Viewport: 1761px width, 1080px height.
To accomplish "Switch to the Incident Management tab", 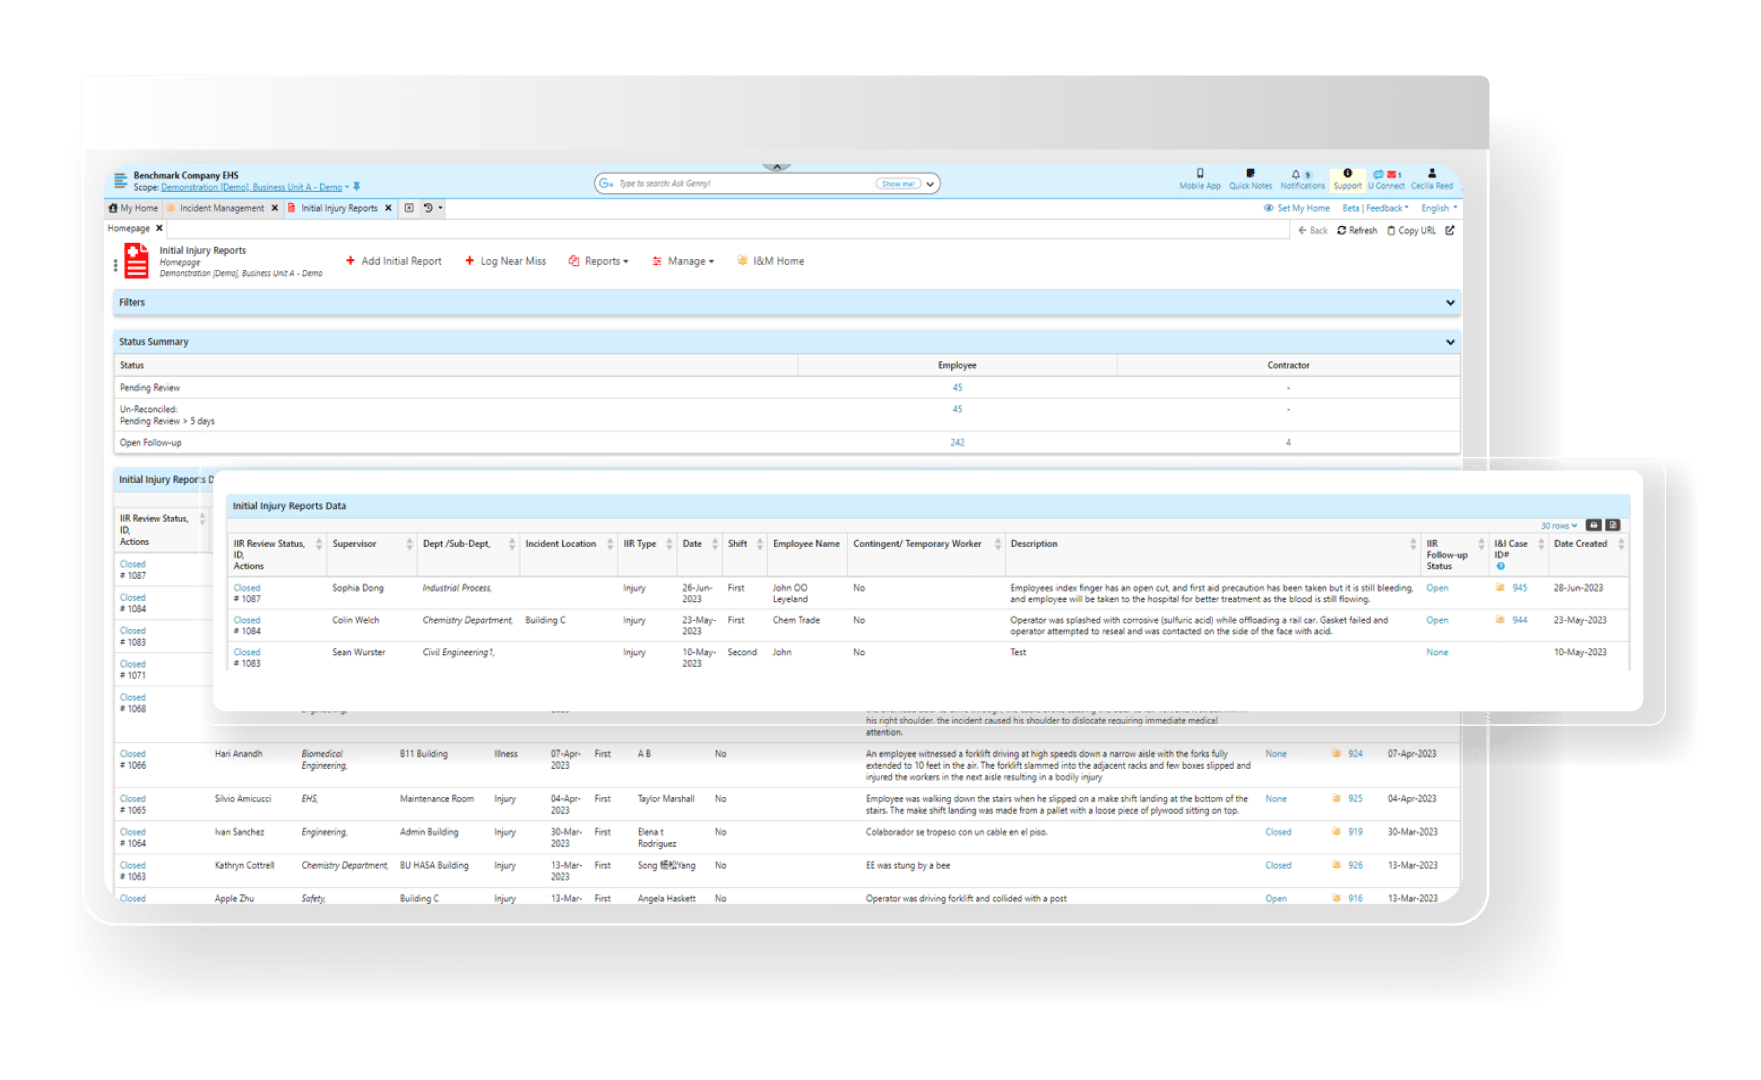I will [x=222, y=208].
